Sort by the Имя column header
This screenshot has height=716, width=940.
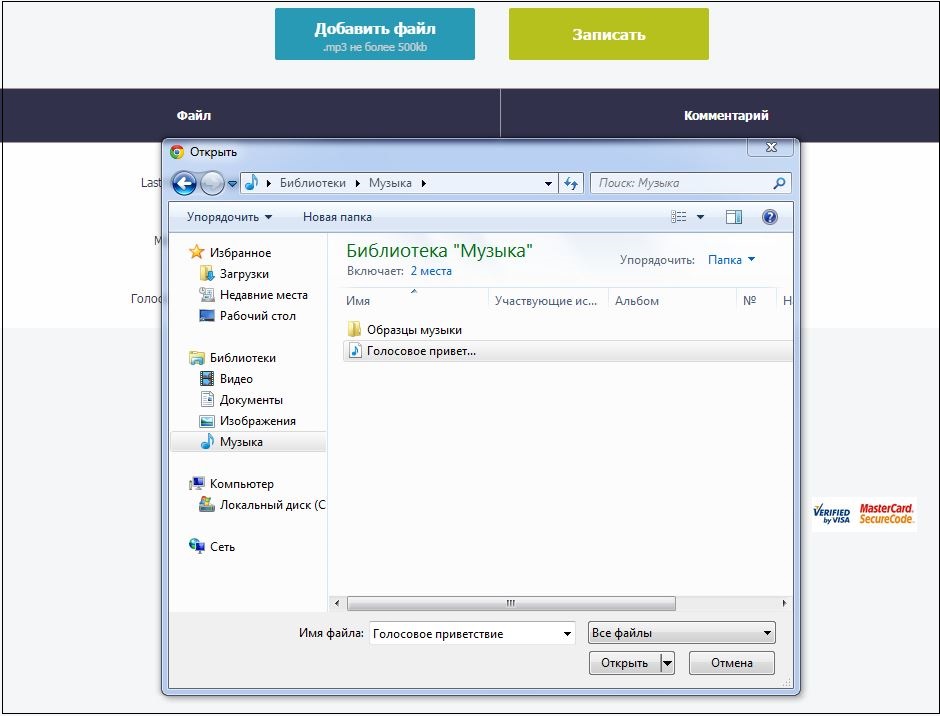pyautogui.click(x=358, y=301)
